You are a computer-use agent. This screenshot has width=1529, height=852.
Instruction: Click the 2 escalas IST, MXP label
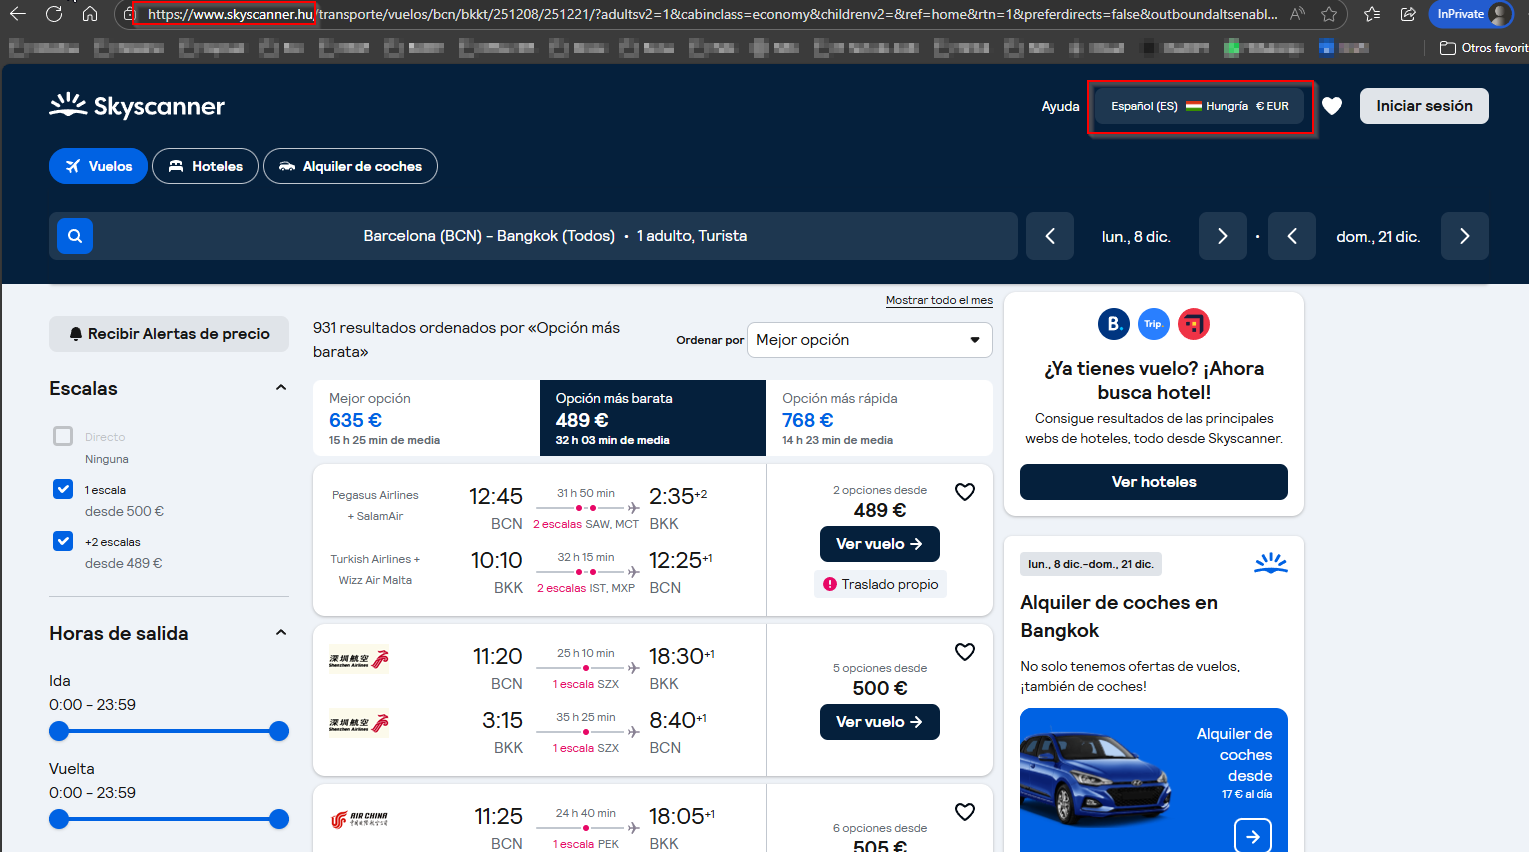(x=586, y=588)
